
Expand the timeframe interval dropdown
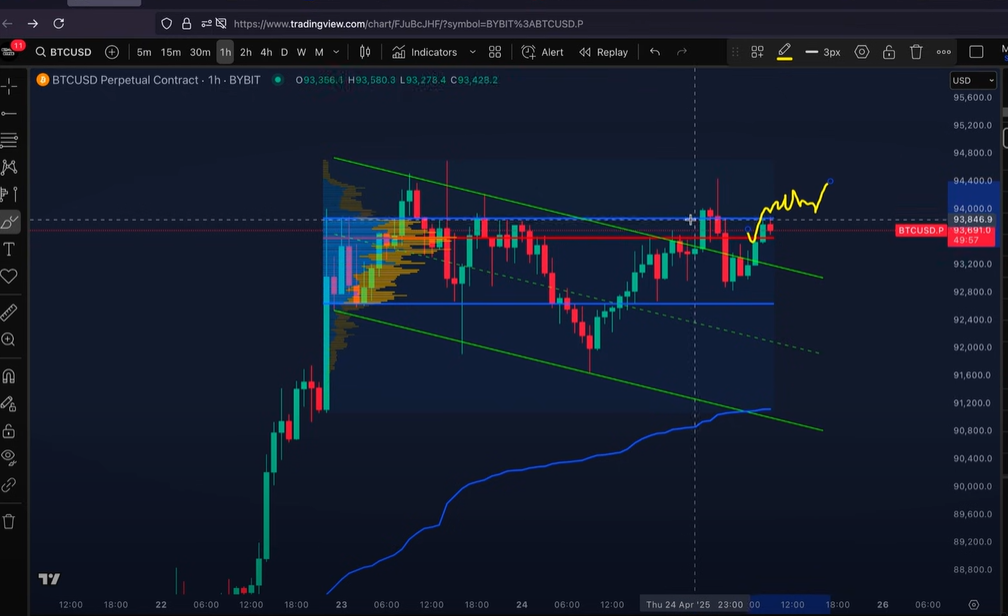(x=336, y=52)
